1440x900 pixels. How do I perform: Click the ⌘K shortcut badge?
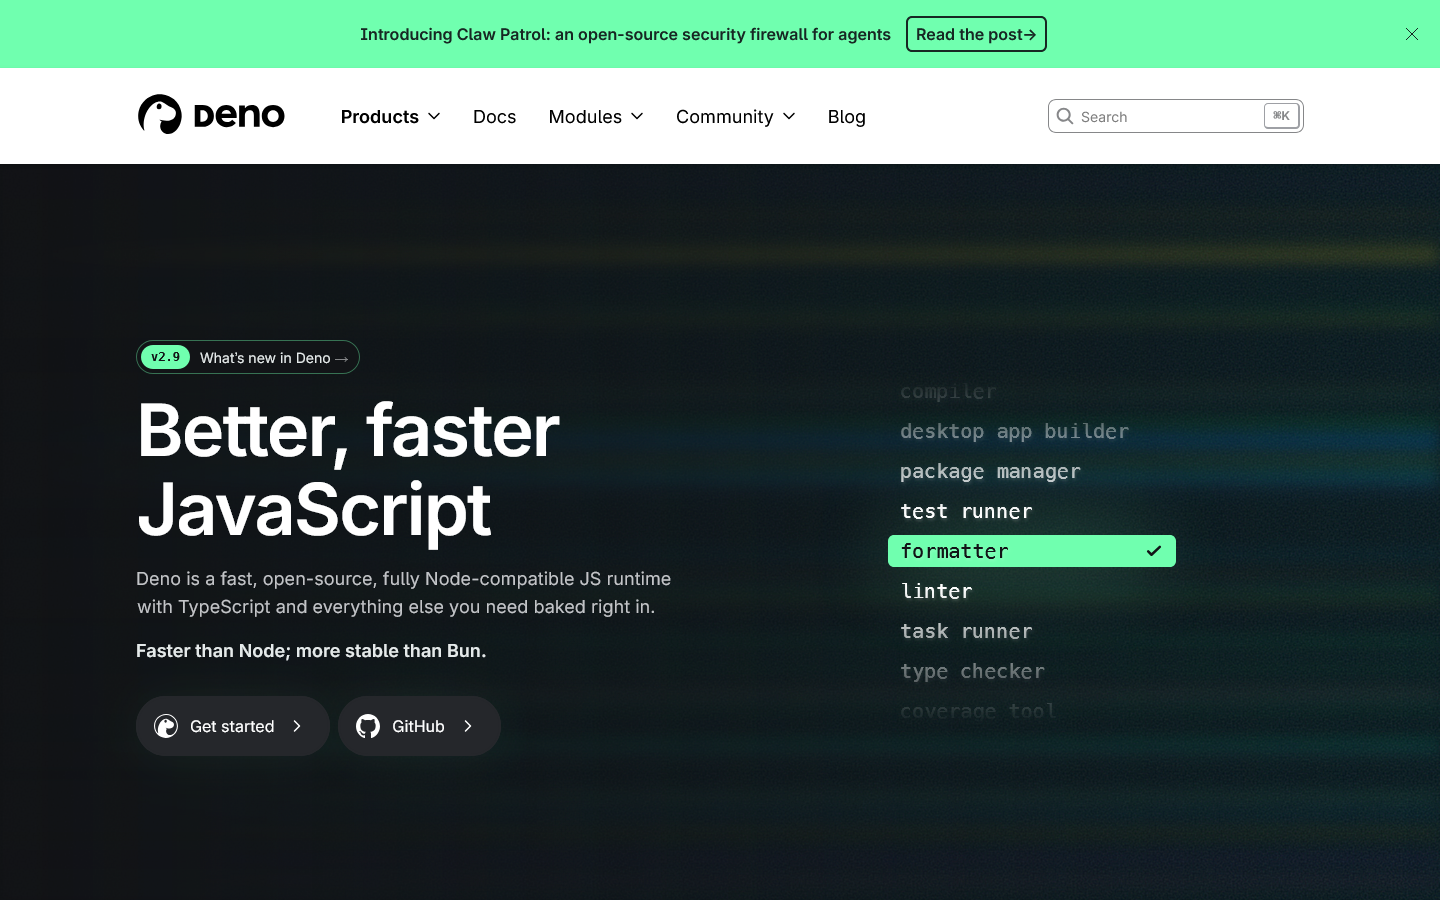pos(1281,116)
